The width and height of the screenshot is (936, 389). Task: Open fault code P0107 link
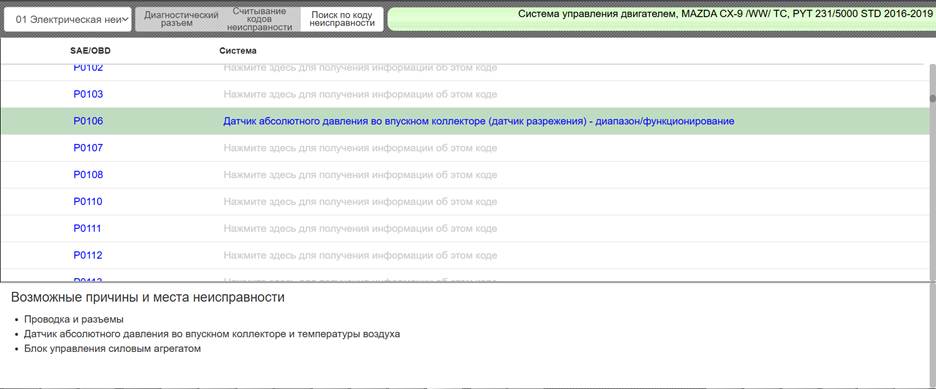tap(88, 148)
